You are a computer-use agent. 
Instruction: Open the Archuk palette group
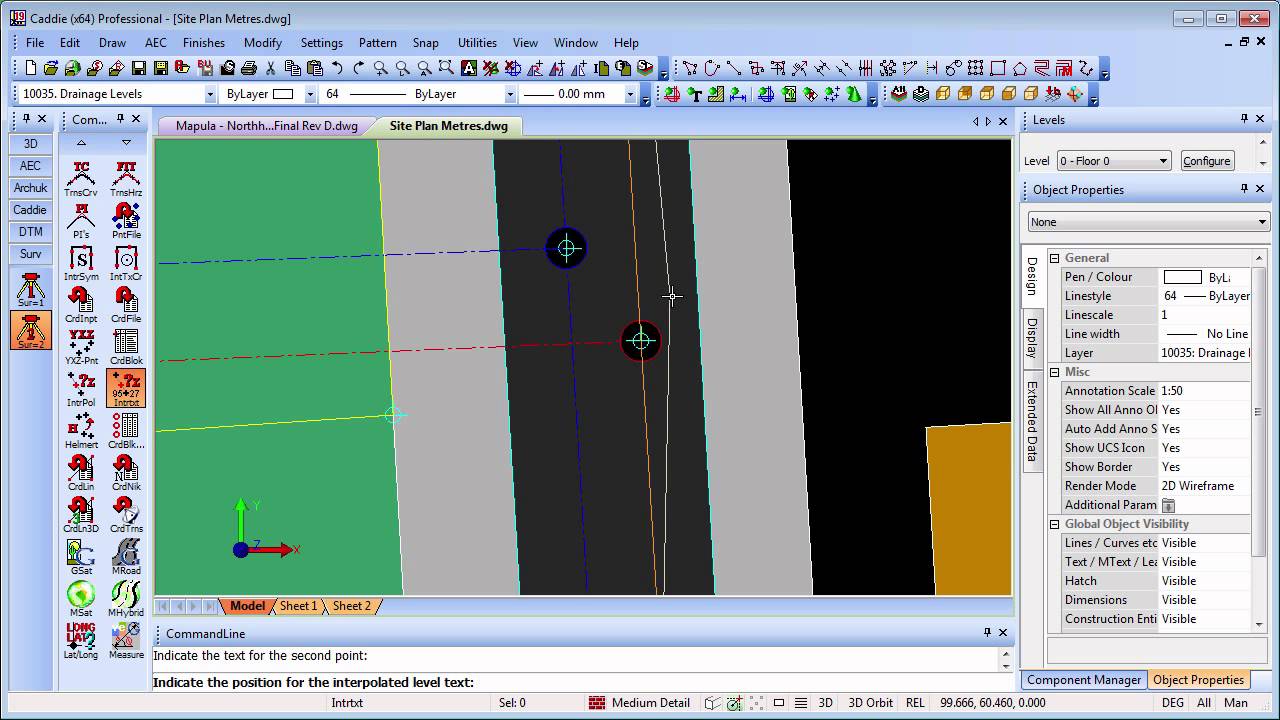(31, 188)
